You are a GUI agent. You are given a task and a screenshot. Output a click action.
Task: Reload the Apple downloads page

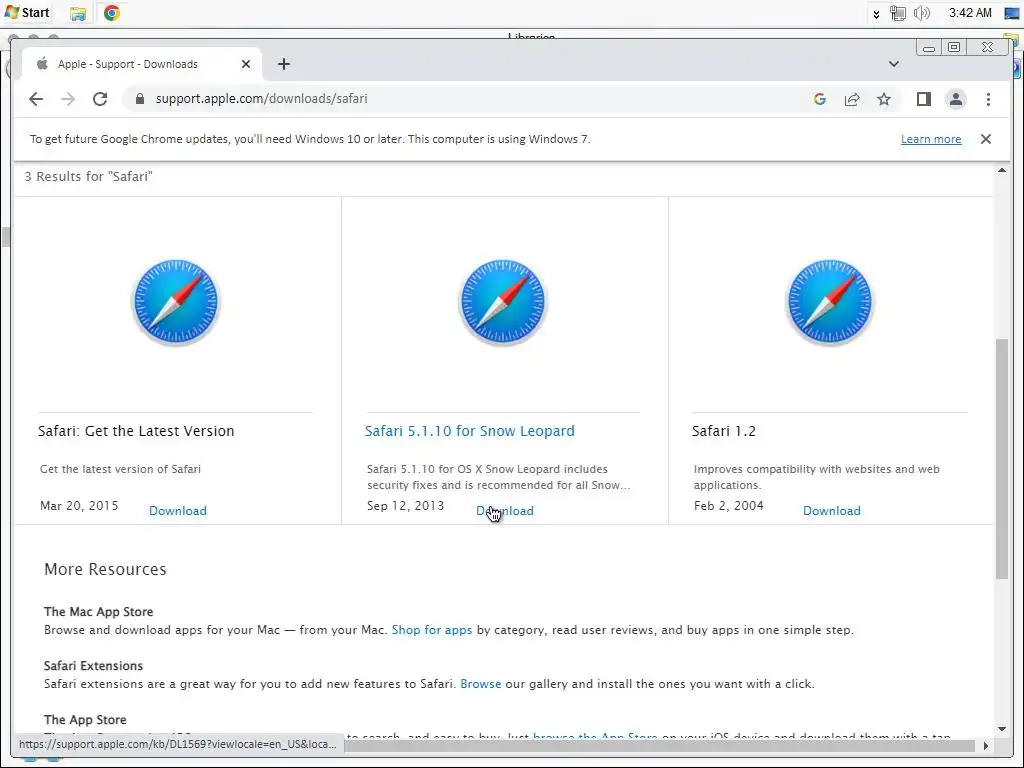[100, 99]
